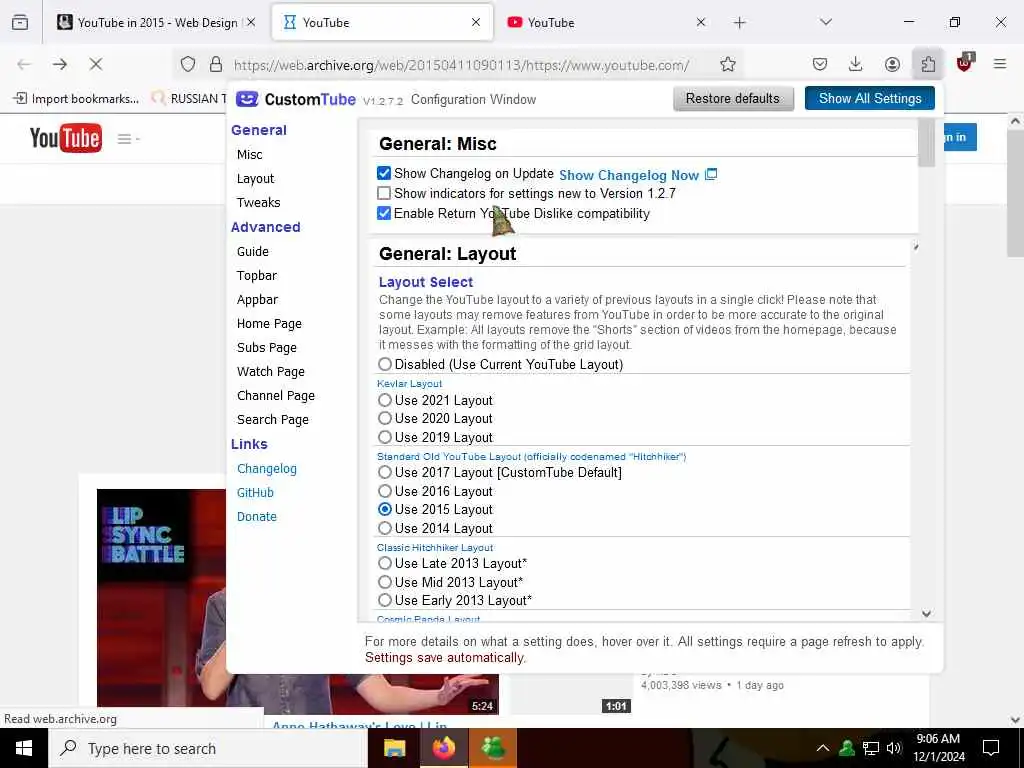
Task: Select Use 2014 Layout
Action: (385, 528)
